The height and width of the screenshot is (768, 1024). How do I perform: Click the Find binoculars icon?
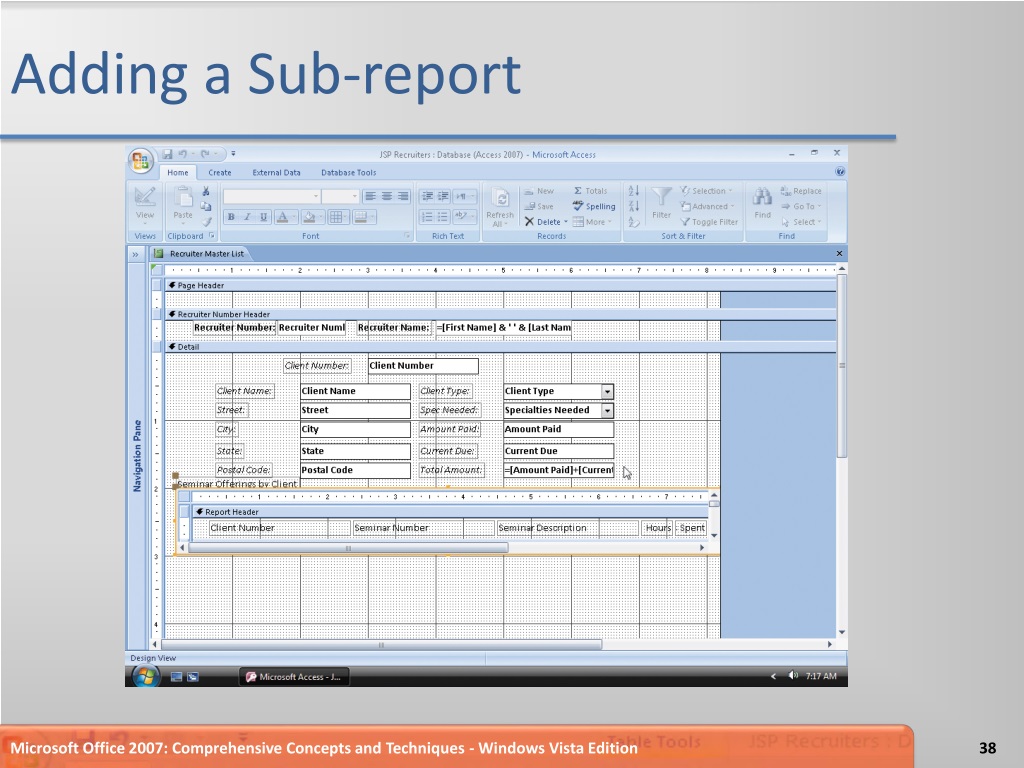[x=762, y=196]
